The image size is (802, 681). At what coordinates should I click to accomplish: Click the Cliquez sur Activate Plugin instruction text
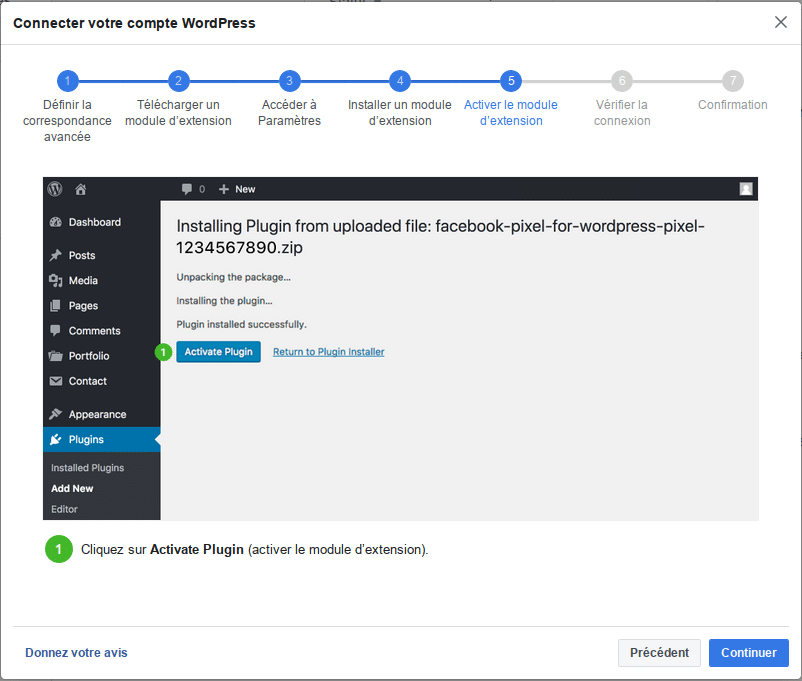[255, 550]
